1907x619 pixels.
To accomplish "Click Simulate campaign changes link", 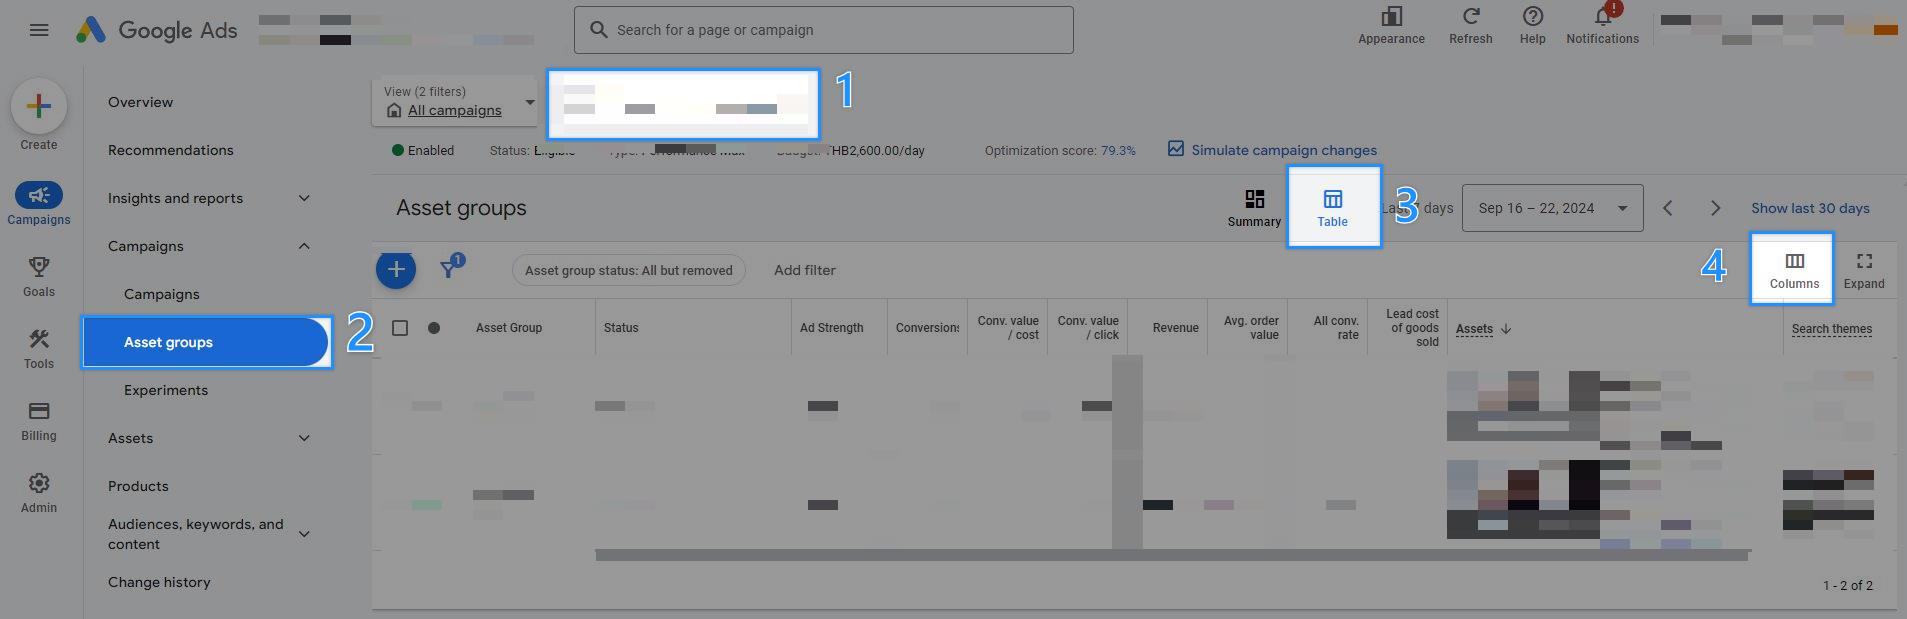I will tap(1284, 150).
